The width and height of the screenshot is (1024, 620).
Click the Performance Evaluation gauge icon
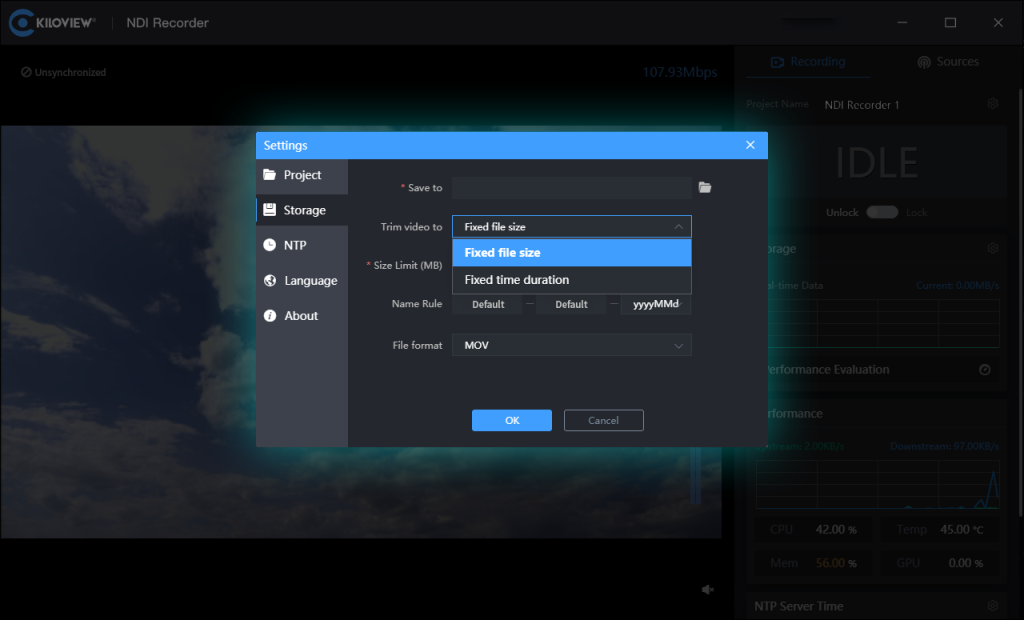click(x=985, y=369)
